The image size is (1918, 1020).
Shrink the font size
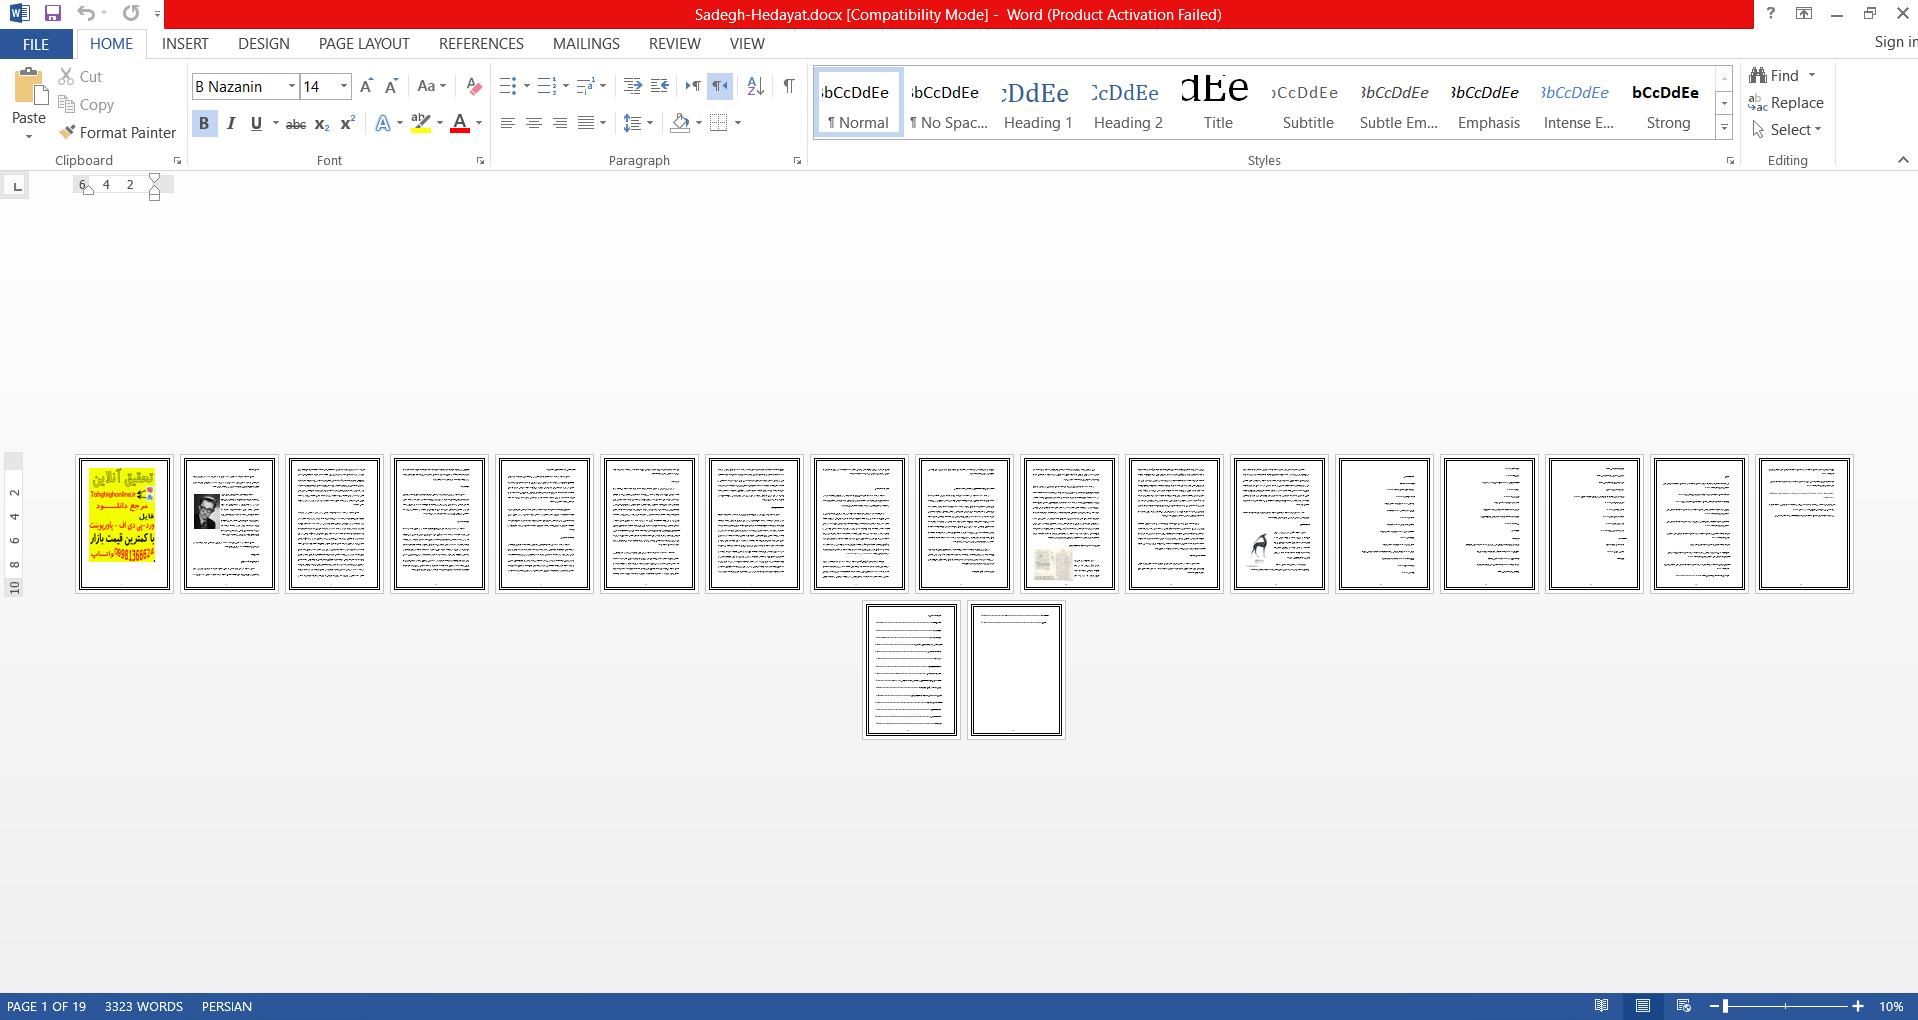tap(391, 86)
